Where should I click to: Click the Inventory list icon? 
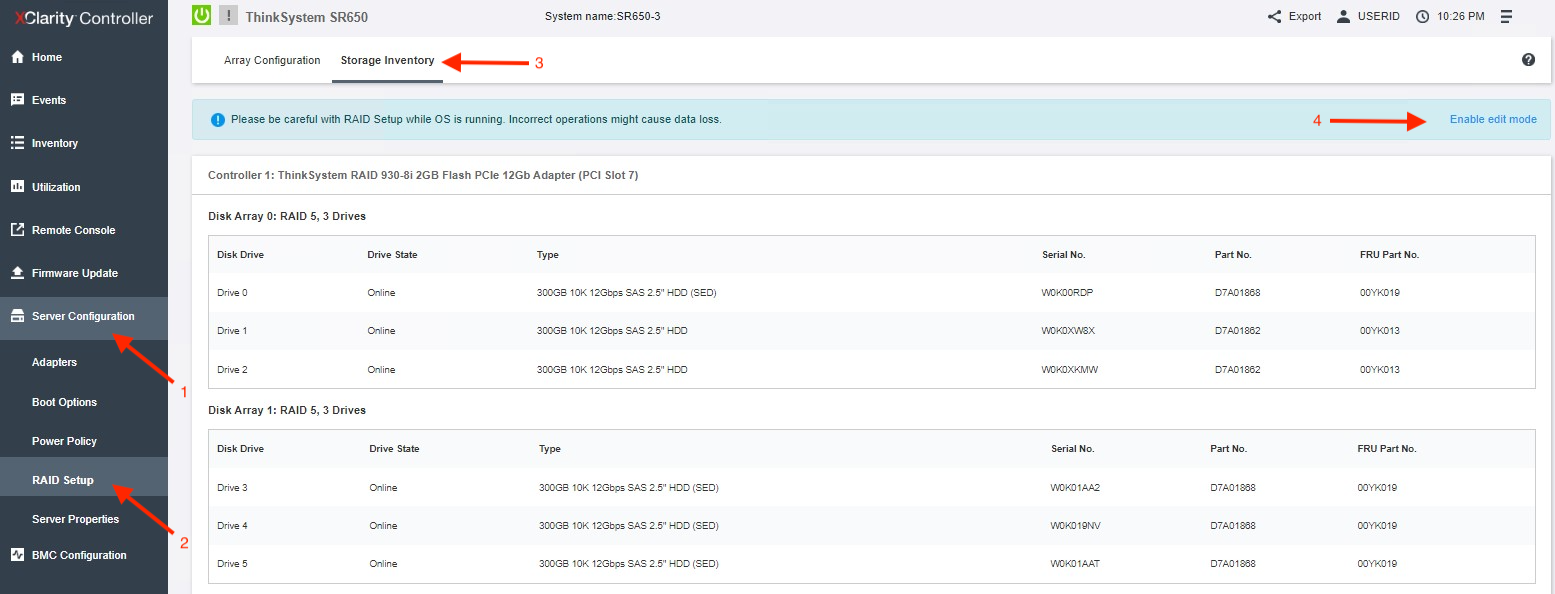pos(17,143)
